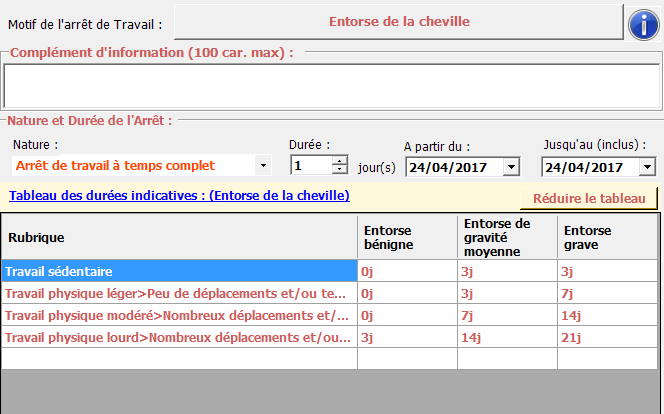Click the 'Entorse de gravité moyenne' column header

[x=506, y=237]
